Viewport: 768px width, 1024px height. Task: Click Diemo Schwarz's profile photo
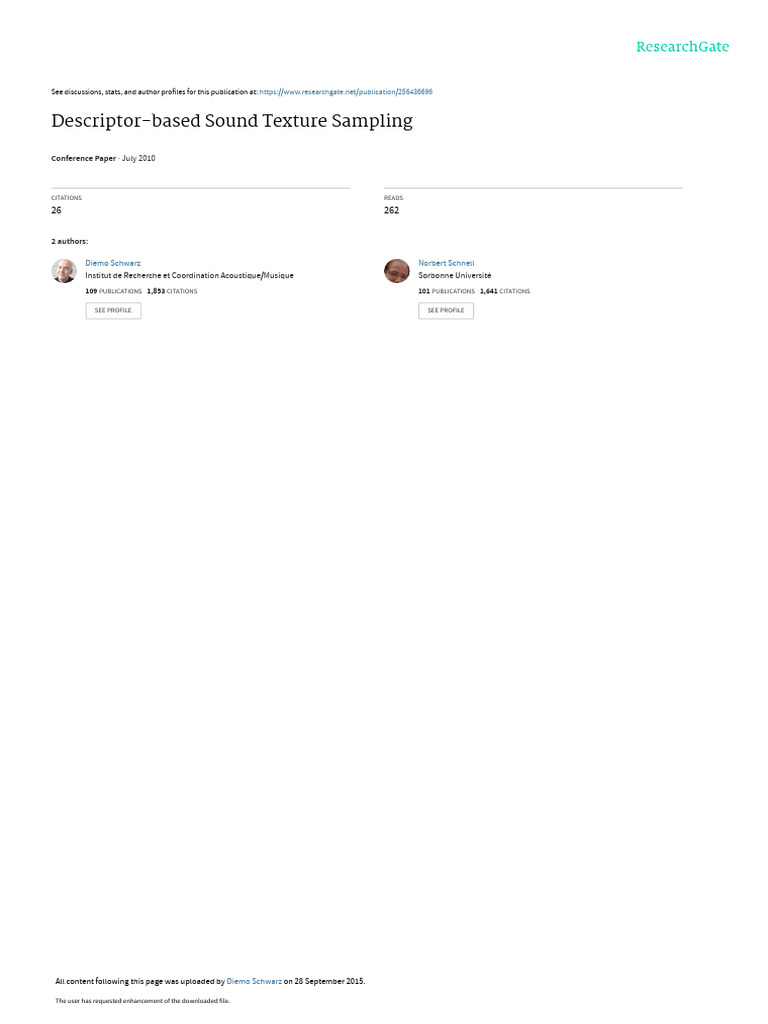64,271
